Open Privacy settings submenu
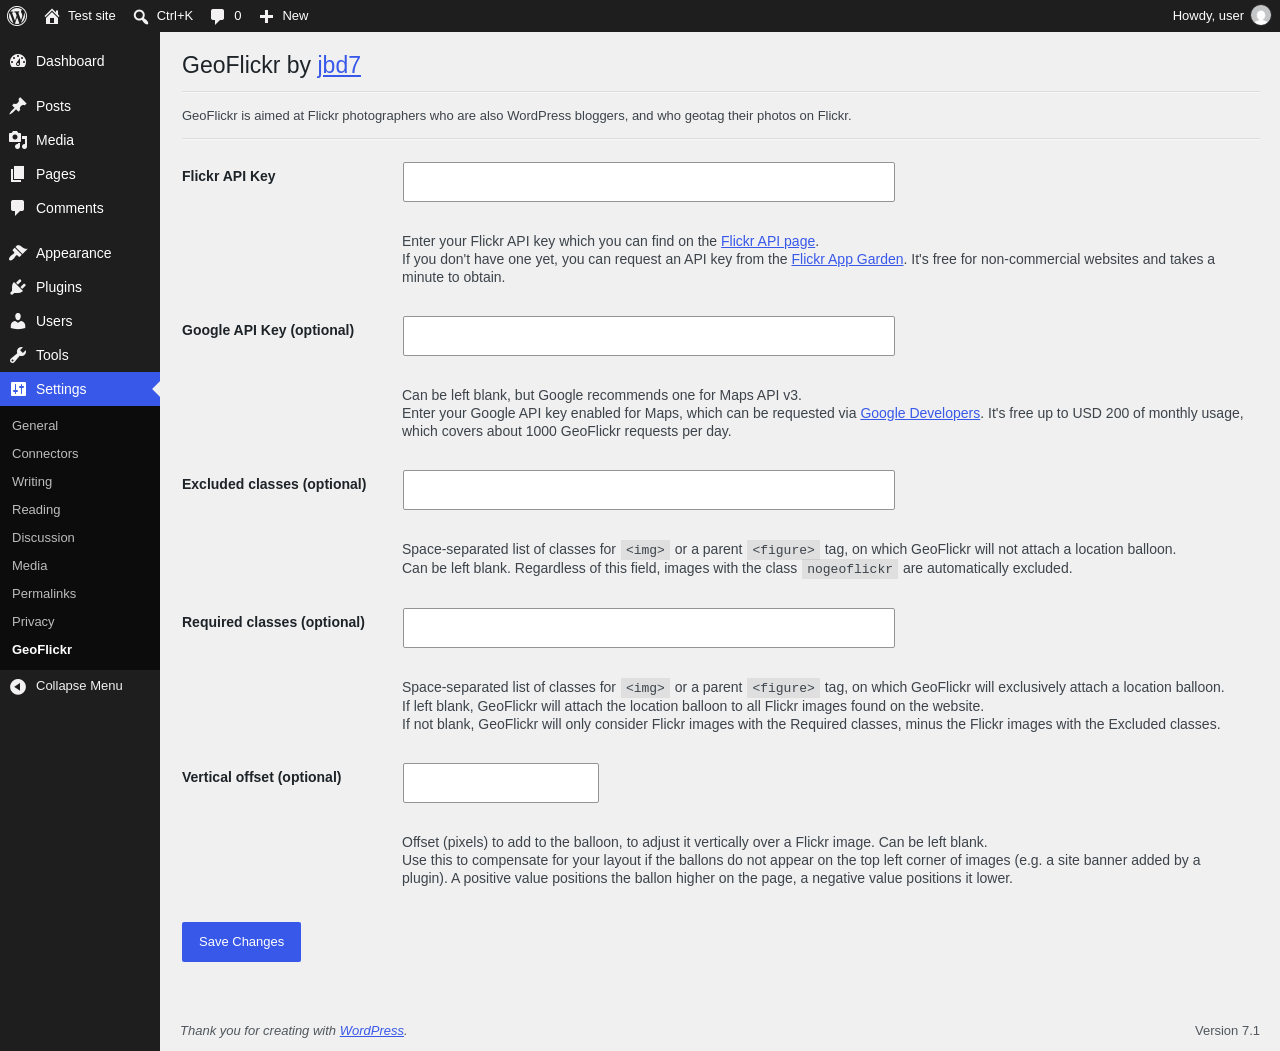Screen dimensions: 1280x1051 coord(33,622)
